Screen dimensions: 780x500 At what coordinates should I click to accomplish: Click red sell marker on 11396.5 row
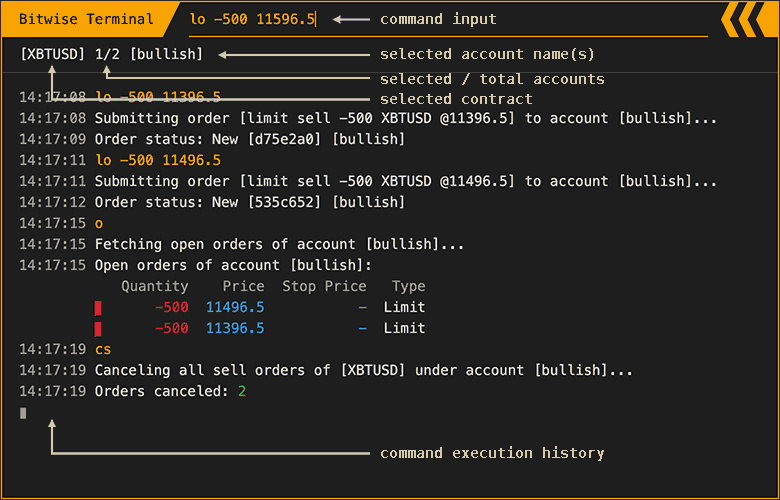[x=98, y=329]
